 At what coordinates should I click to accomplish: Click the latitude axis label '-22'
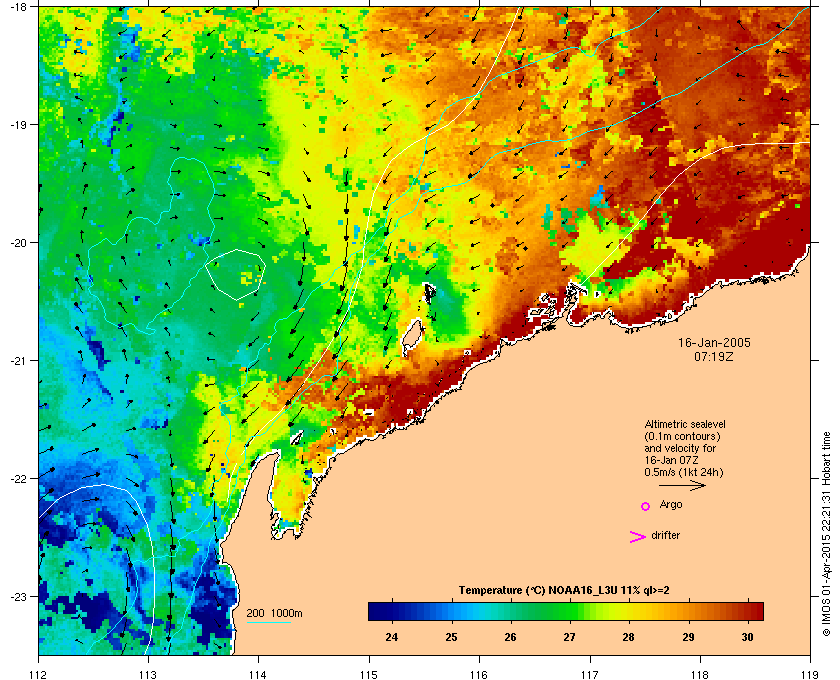pyautogui.click(x=18, y=478)
